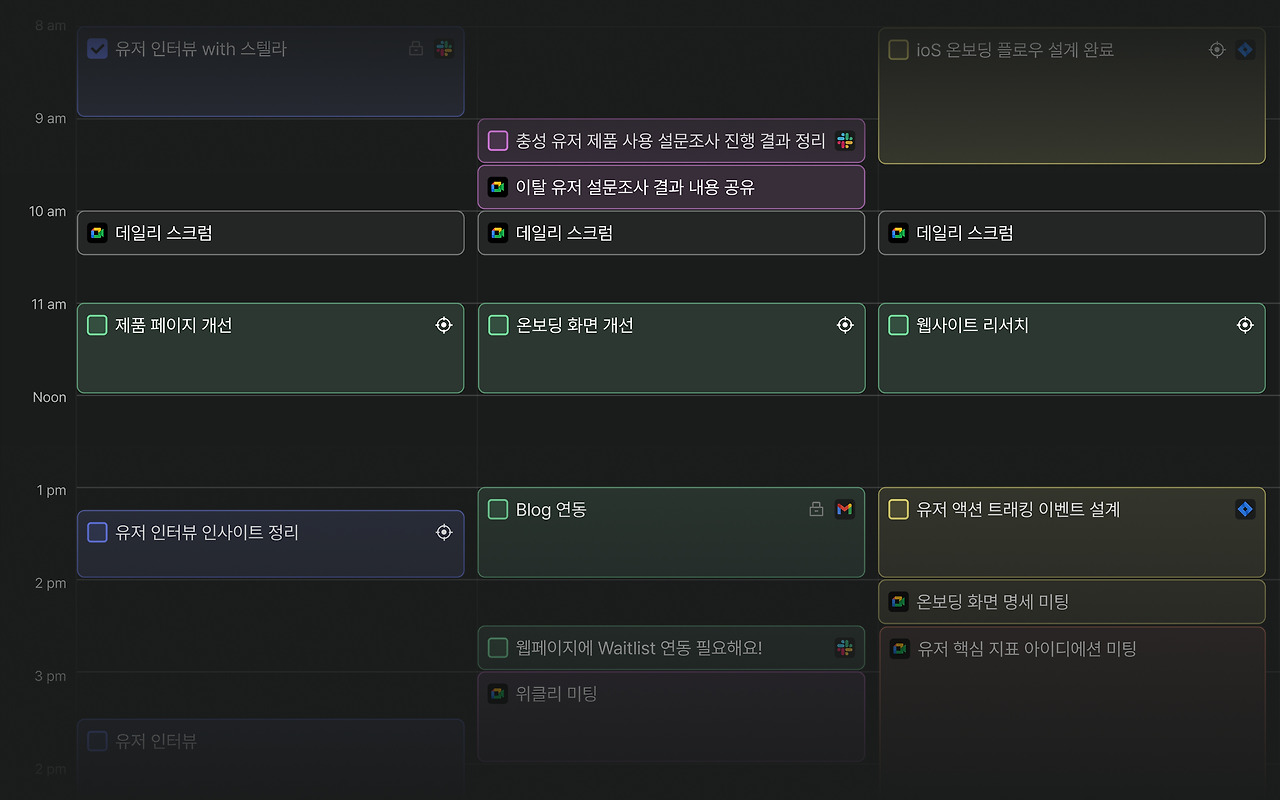Click focus target icon on 웹사이트 리서치
1280x800 pixels.
coord(1245,325)
